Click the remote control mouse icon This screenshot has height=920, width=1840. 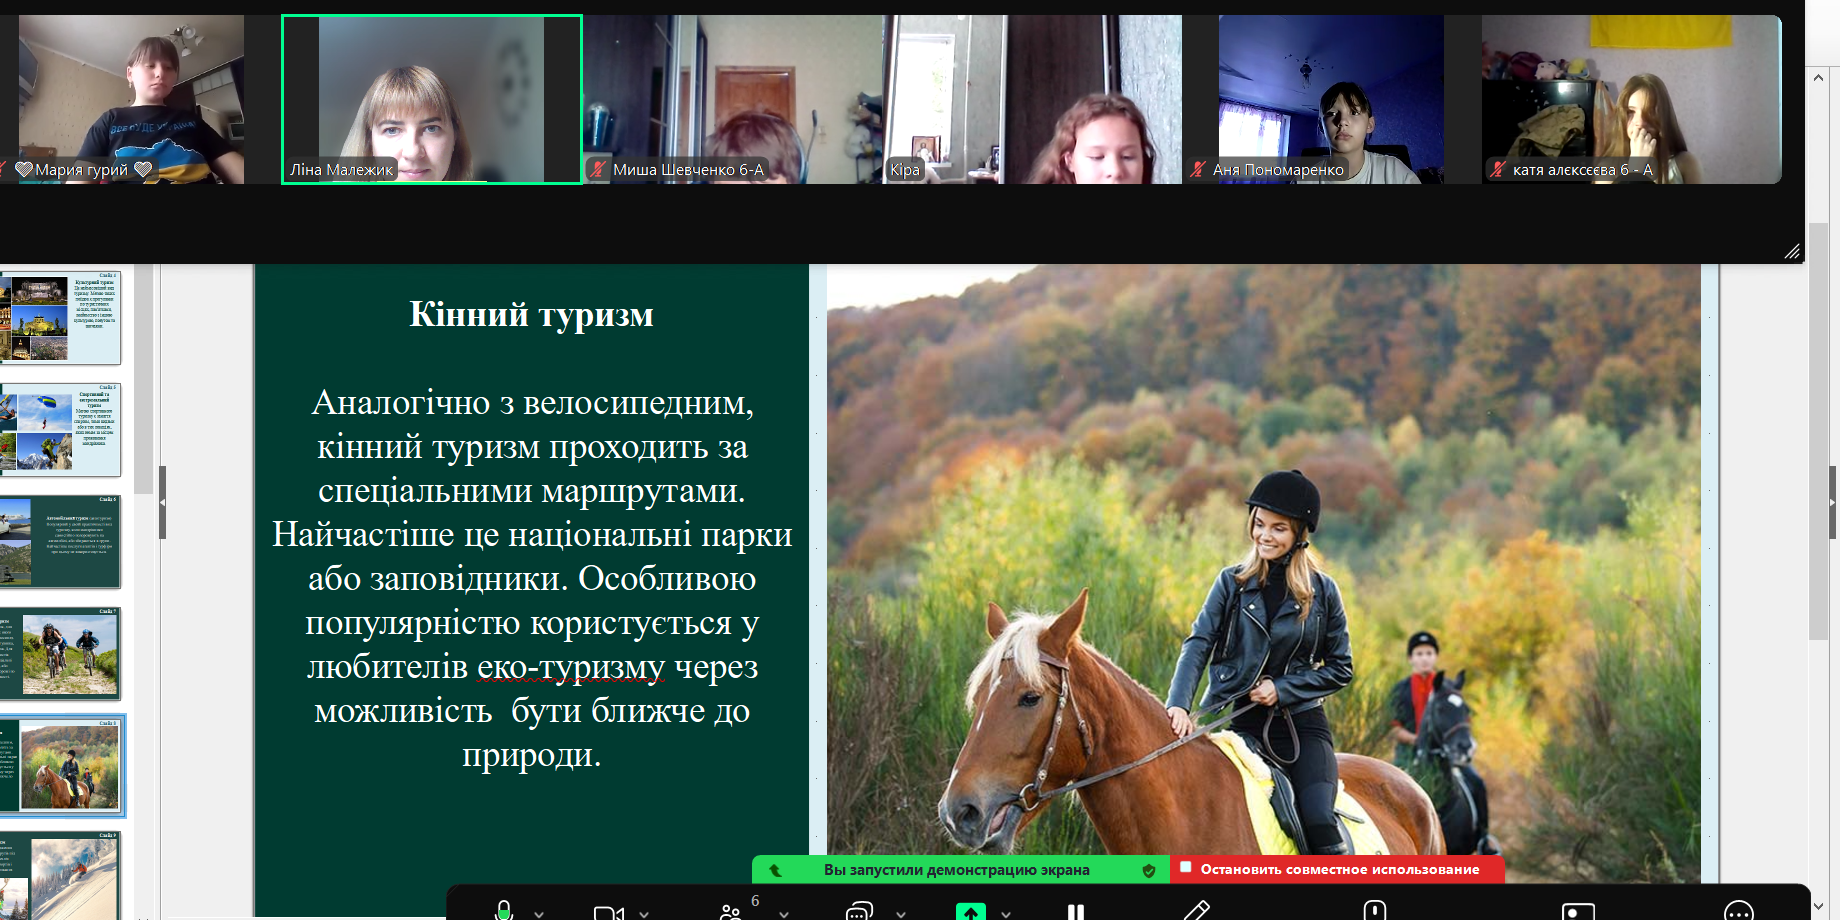(1375, 911)
